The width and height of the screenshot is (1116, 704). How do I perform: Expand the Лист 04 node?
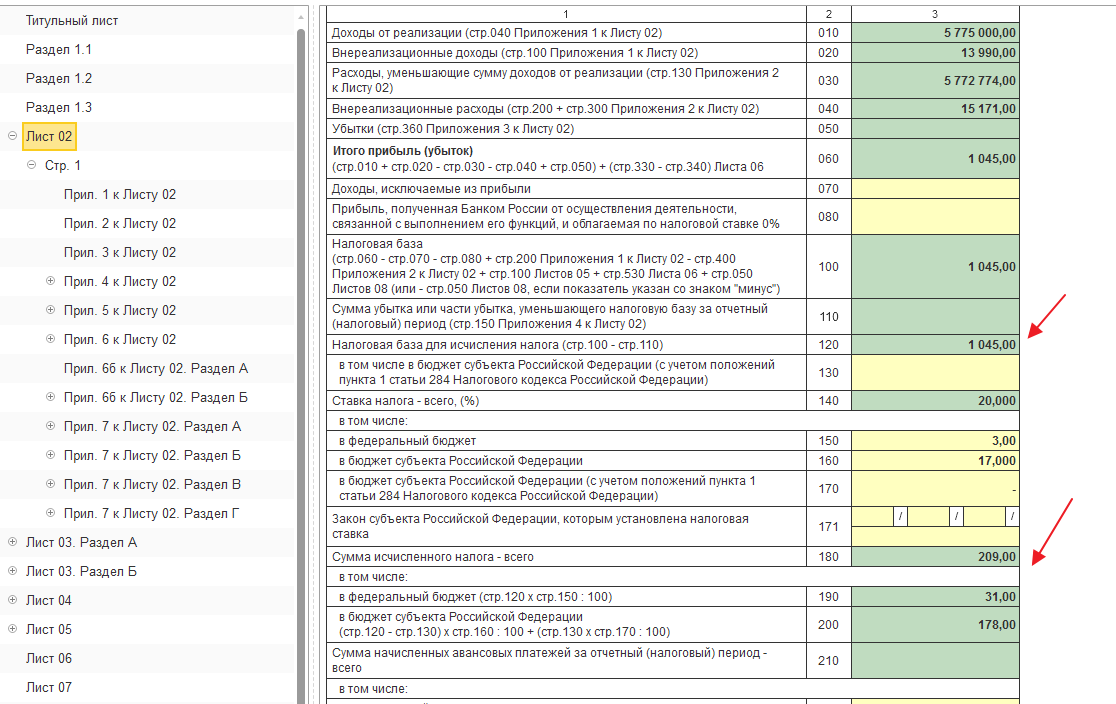12,600
